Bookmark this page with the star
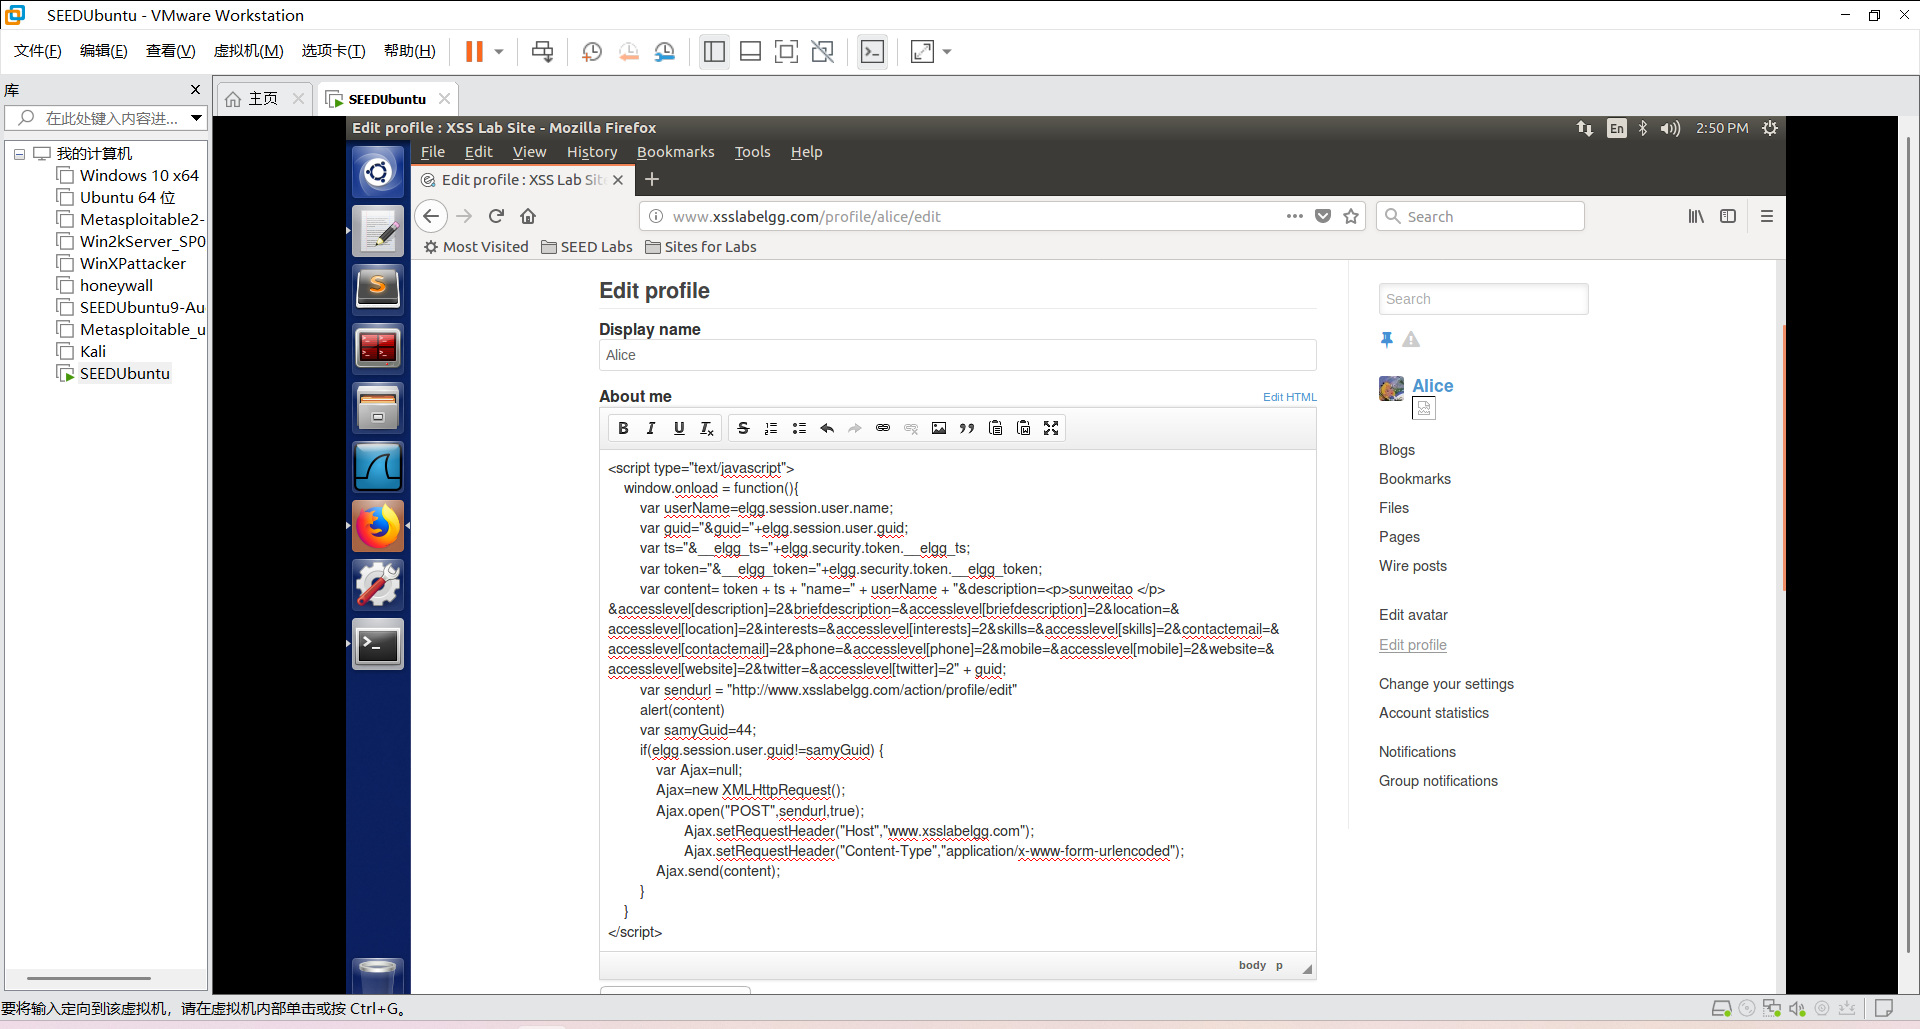 [1351, 216]
